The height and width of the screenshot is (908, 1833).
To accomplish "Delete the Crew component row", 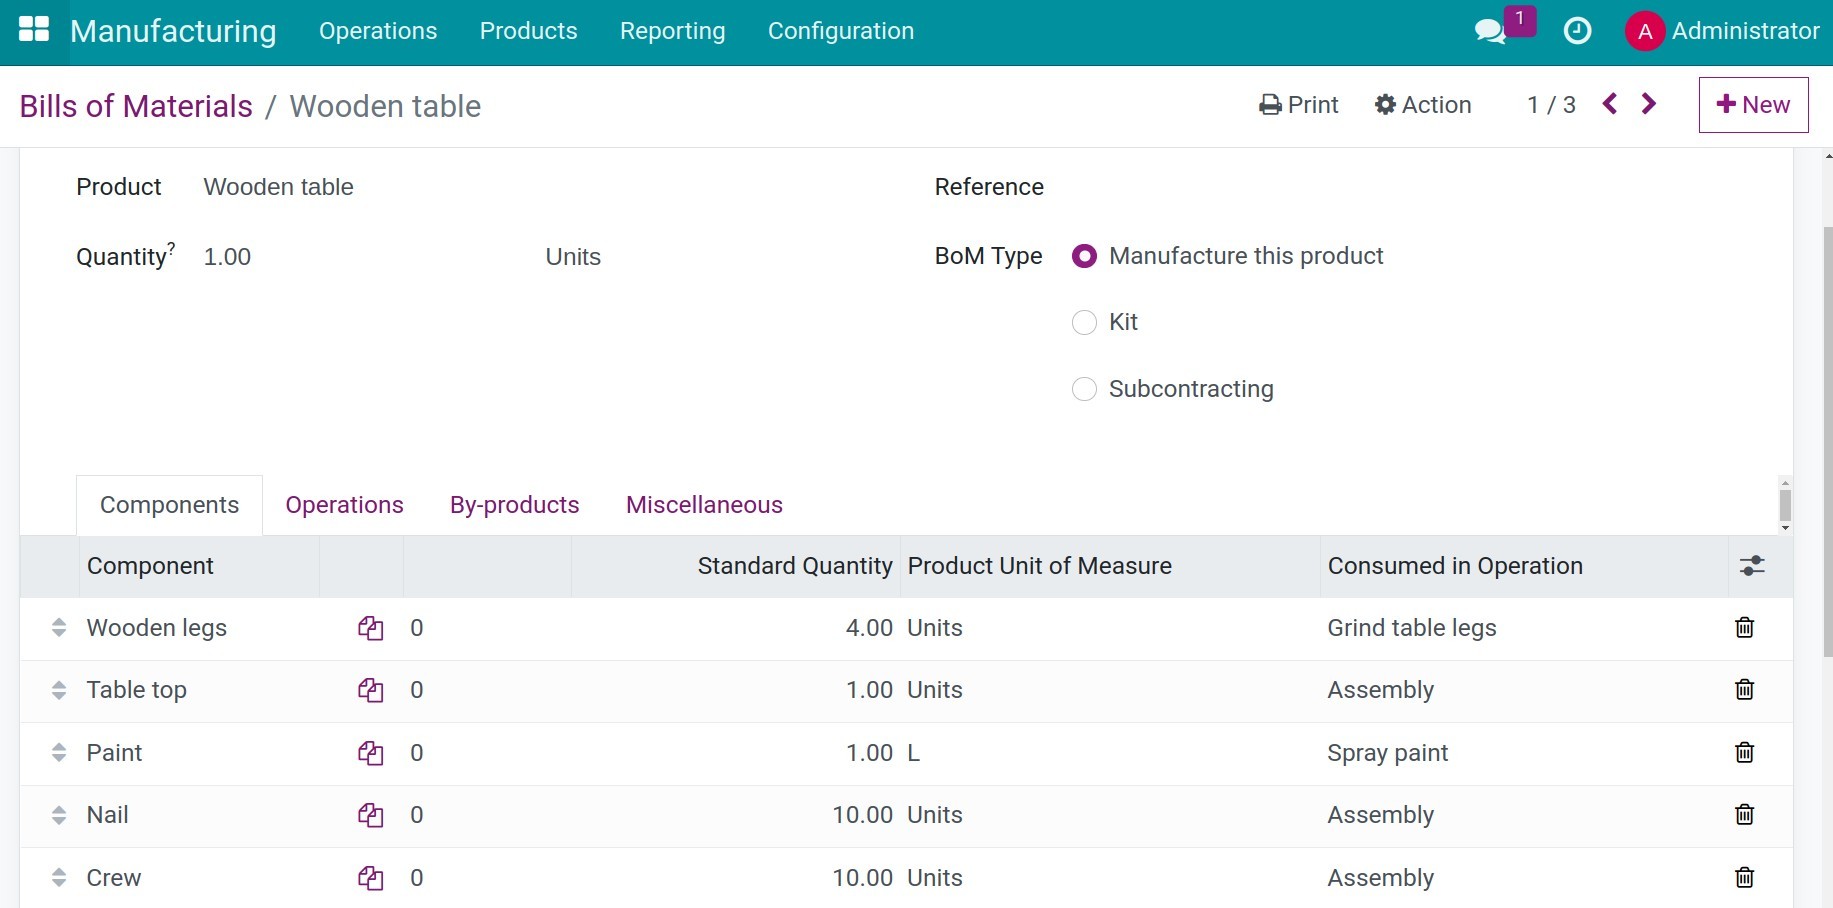I will click(1744, 878).
